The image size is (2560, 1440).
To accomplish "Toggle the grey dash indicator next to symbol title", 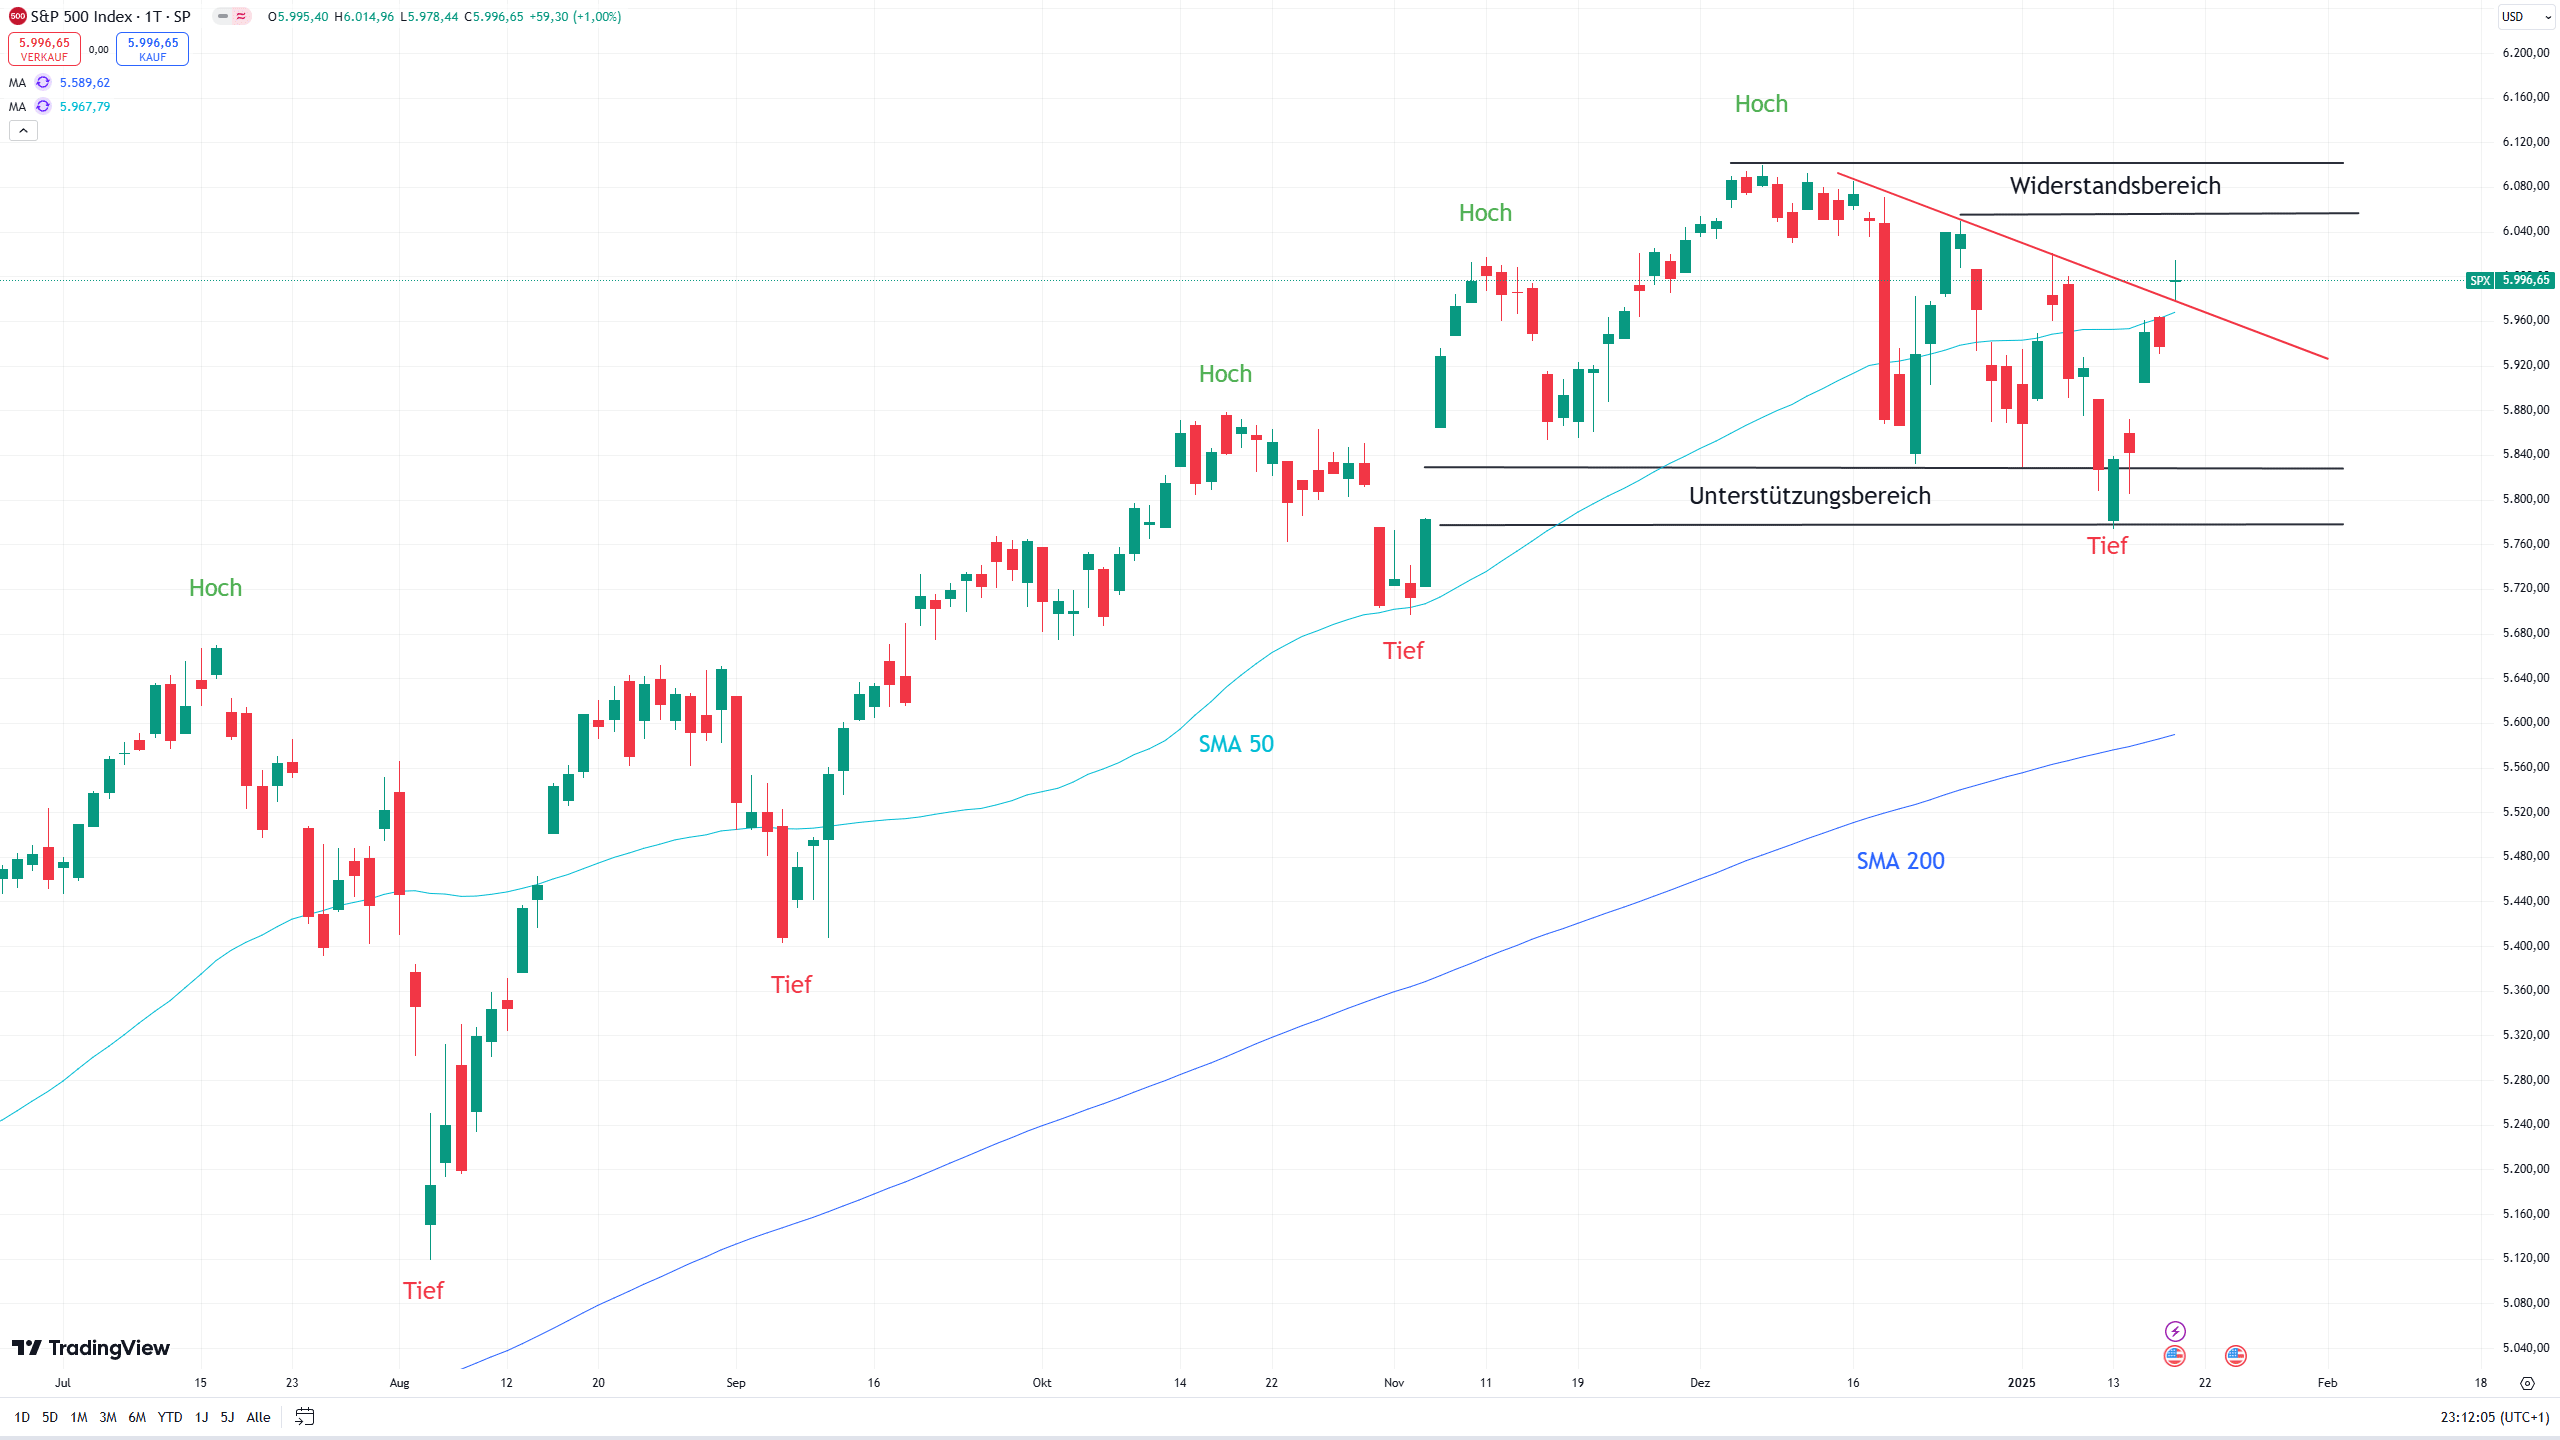I will pos(223,16).
